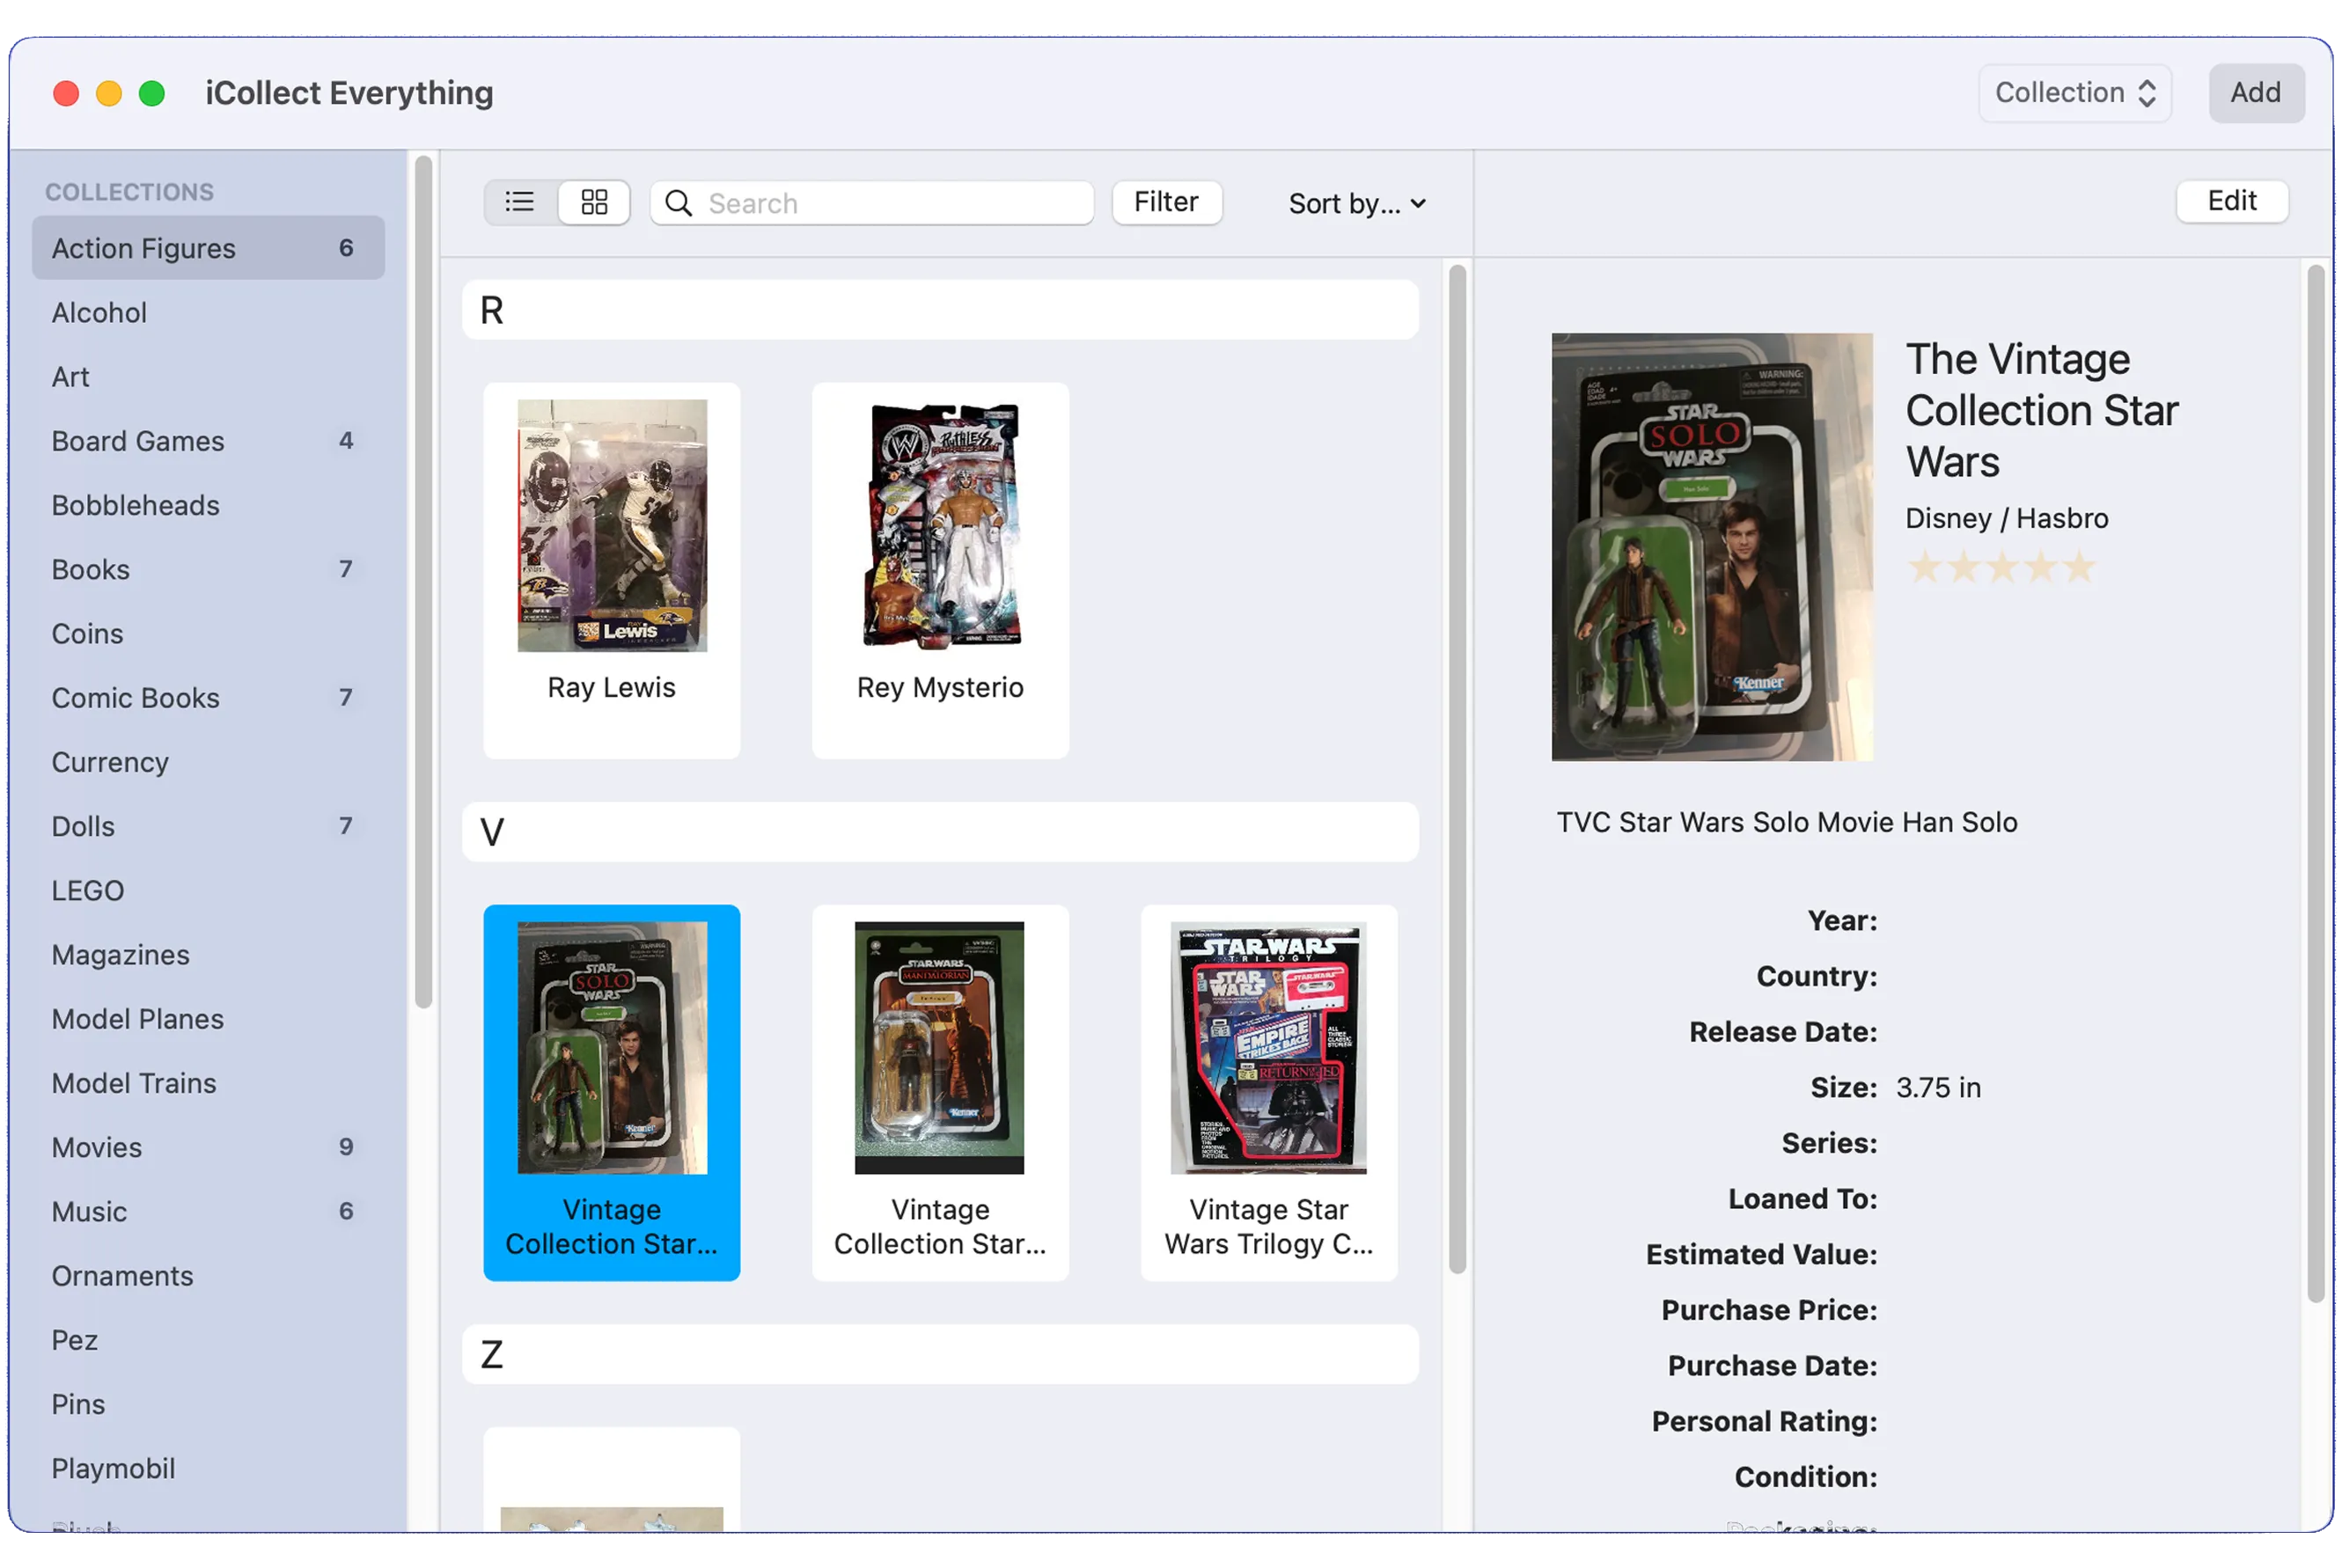Viewport: 2342px width, 1568px height.
Task: Click the Add button
Action: point(2255,93)
